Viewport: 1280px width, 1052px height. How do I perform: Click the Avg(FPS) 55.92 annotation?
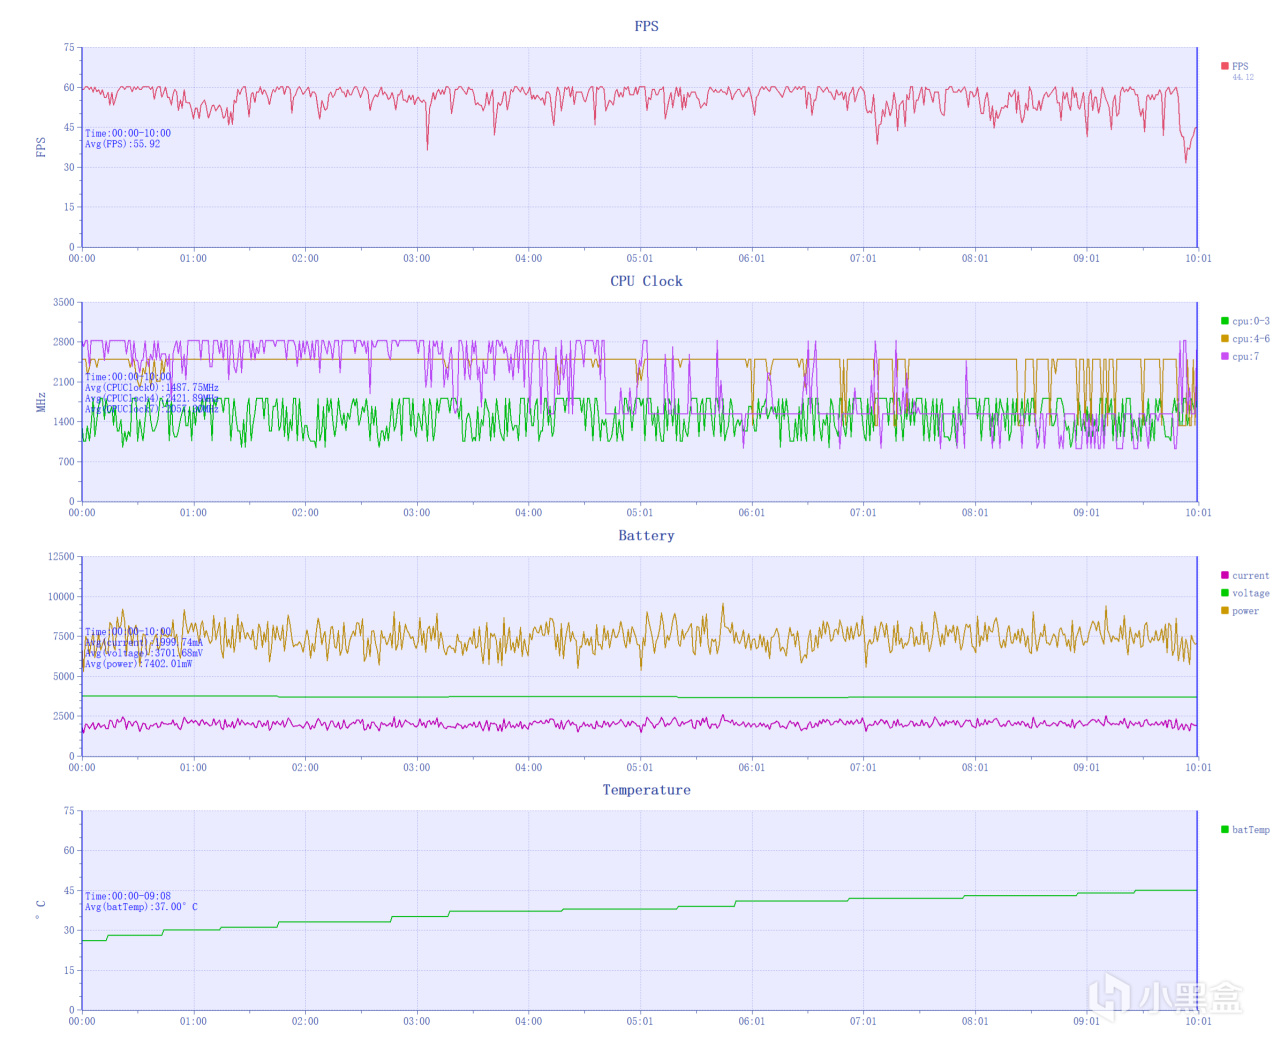122,144
